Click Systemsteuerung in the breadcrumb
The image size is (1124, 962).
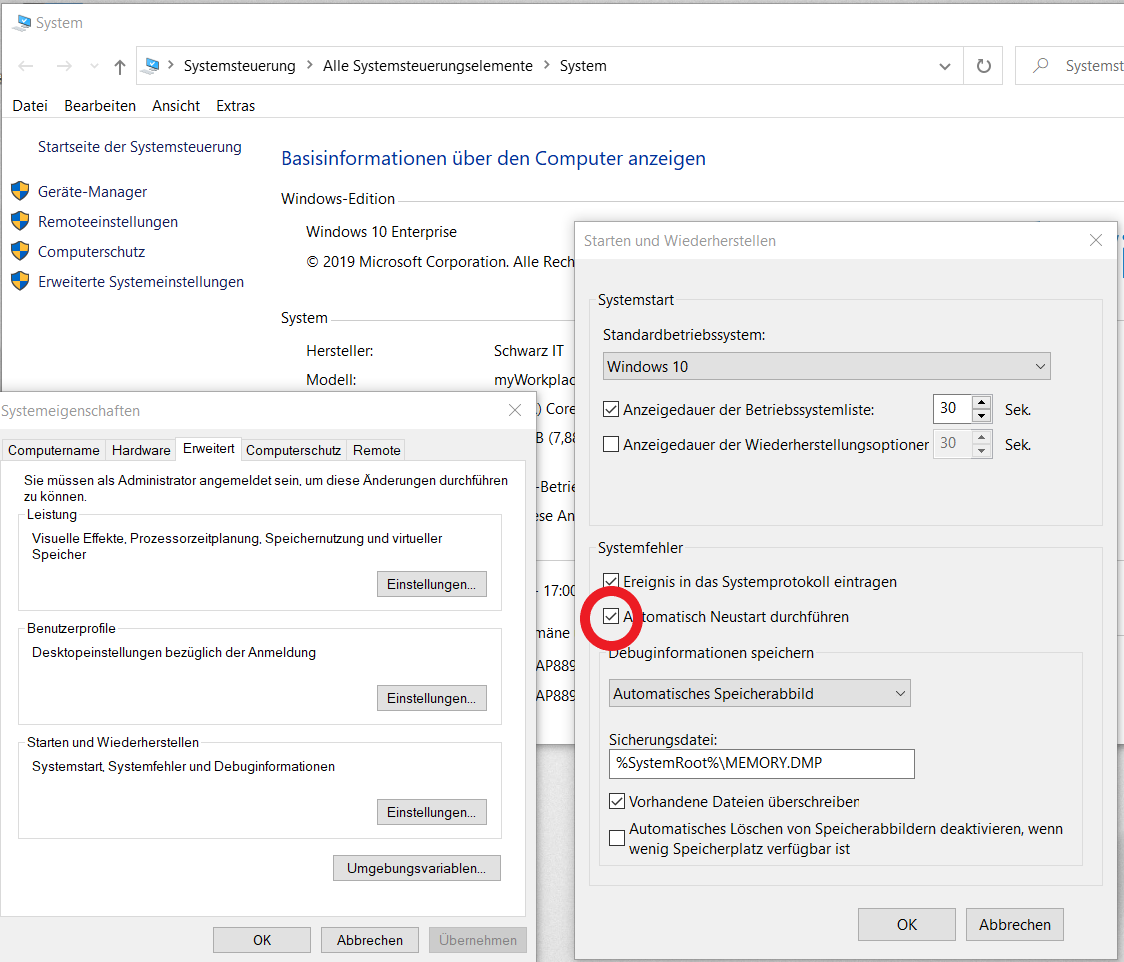pyautogui.click(x=239, y=66)
